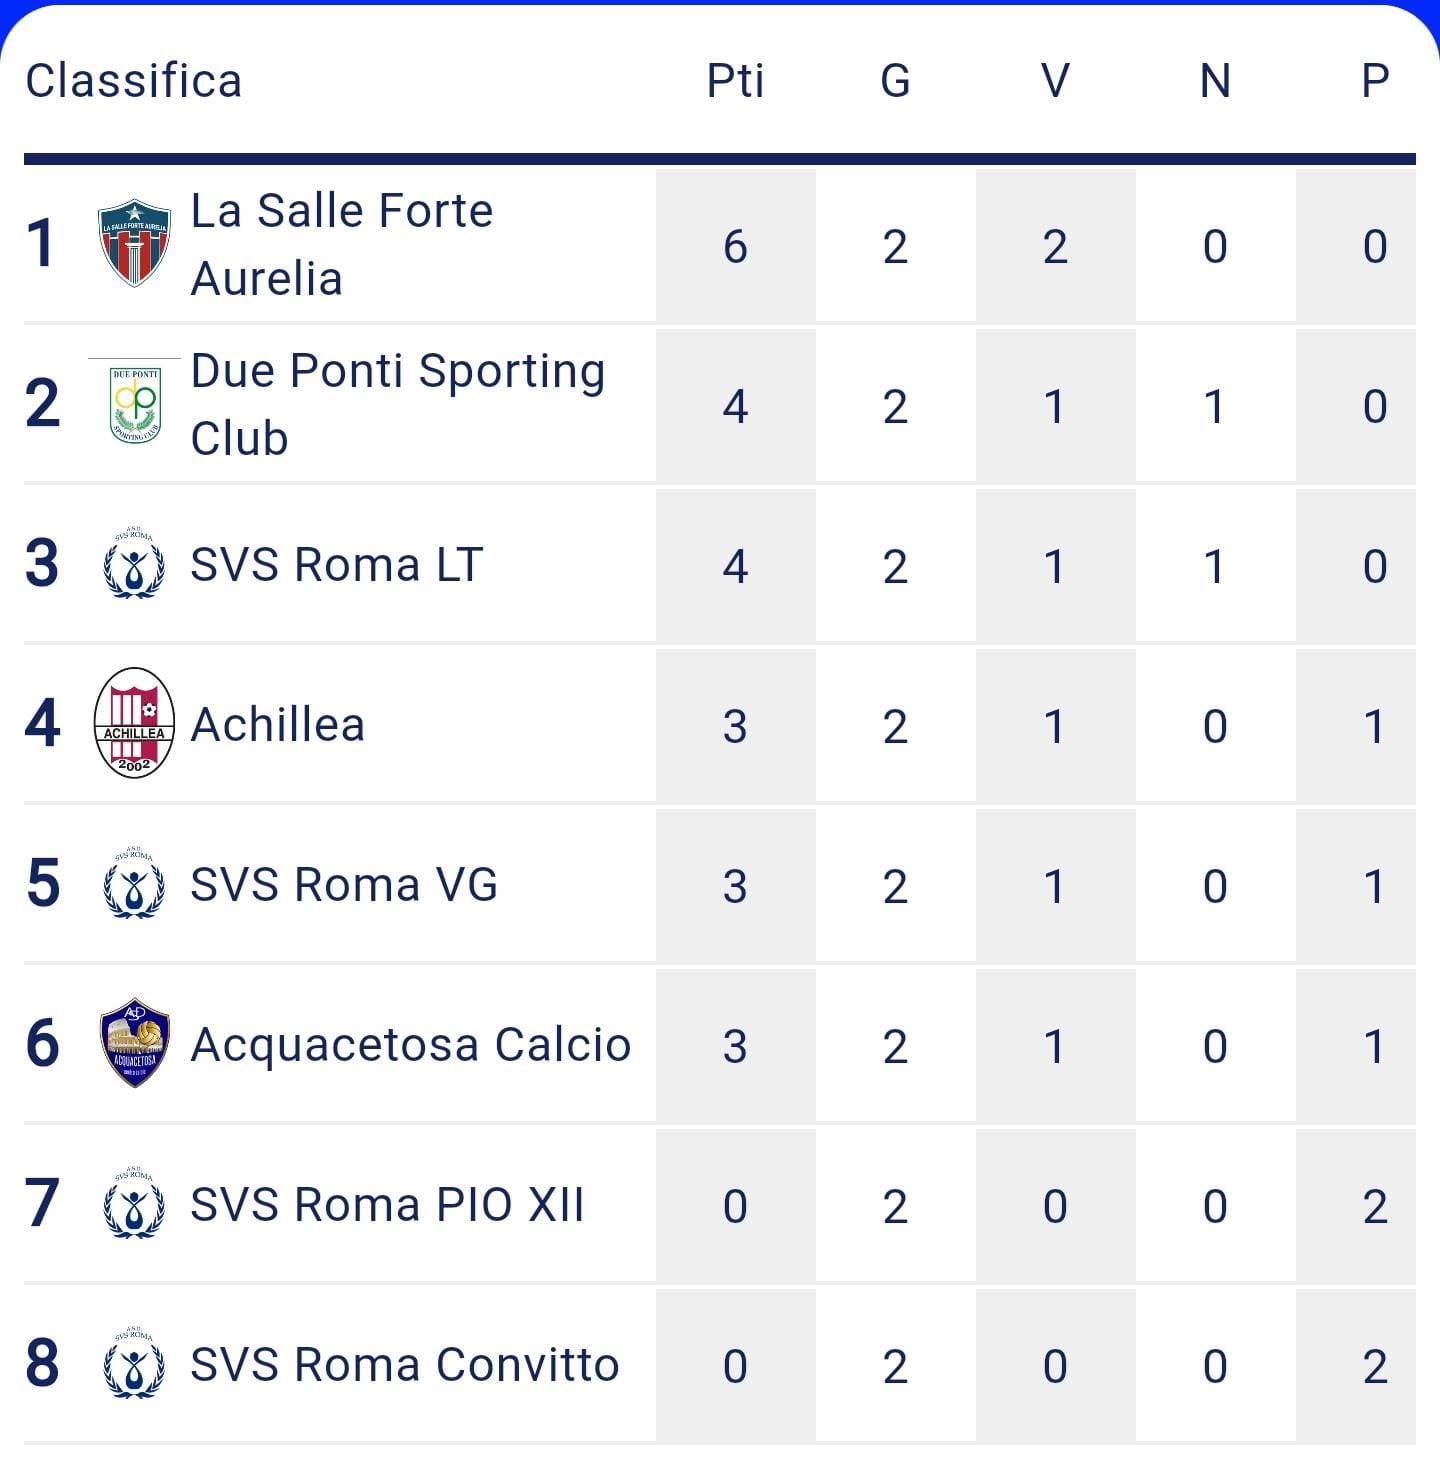Click the Classifica heading
Image resolution: width=1440 pixels, height=1483 pixels.
point(134,81)
